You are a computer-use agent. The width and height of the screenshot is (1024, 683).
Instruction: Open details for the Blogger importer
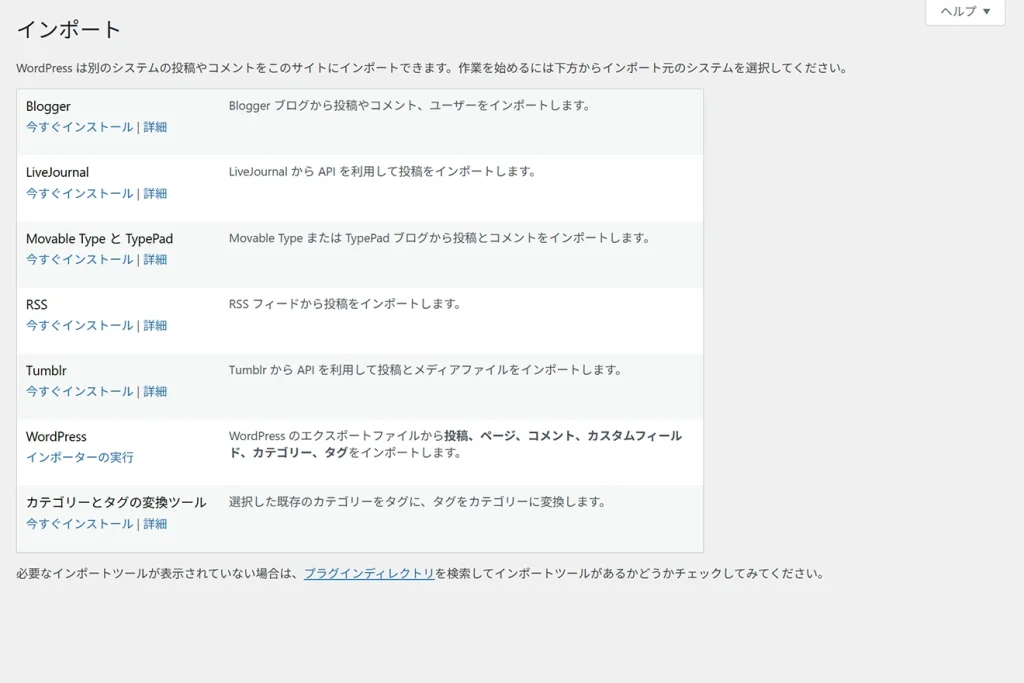[x=155, y=127]
